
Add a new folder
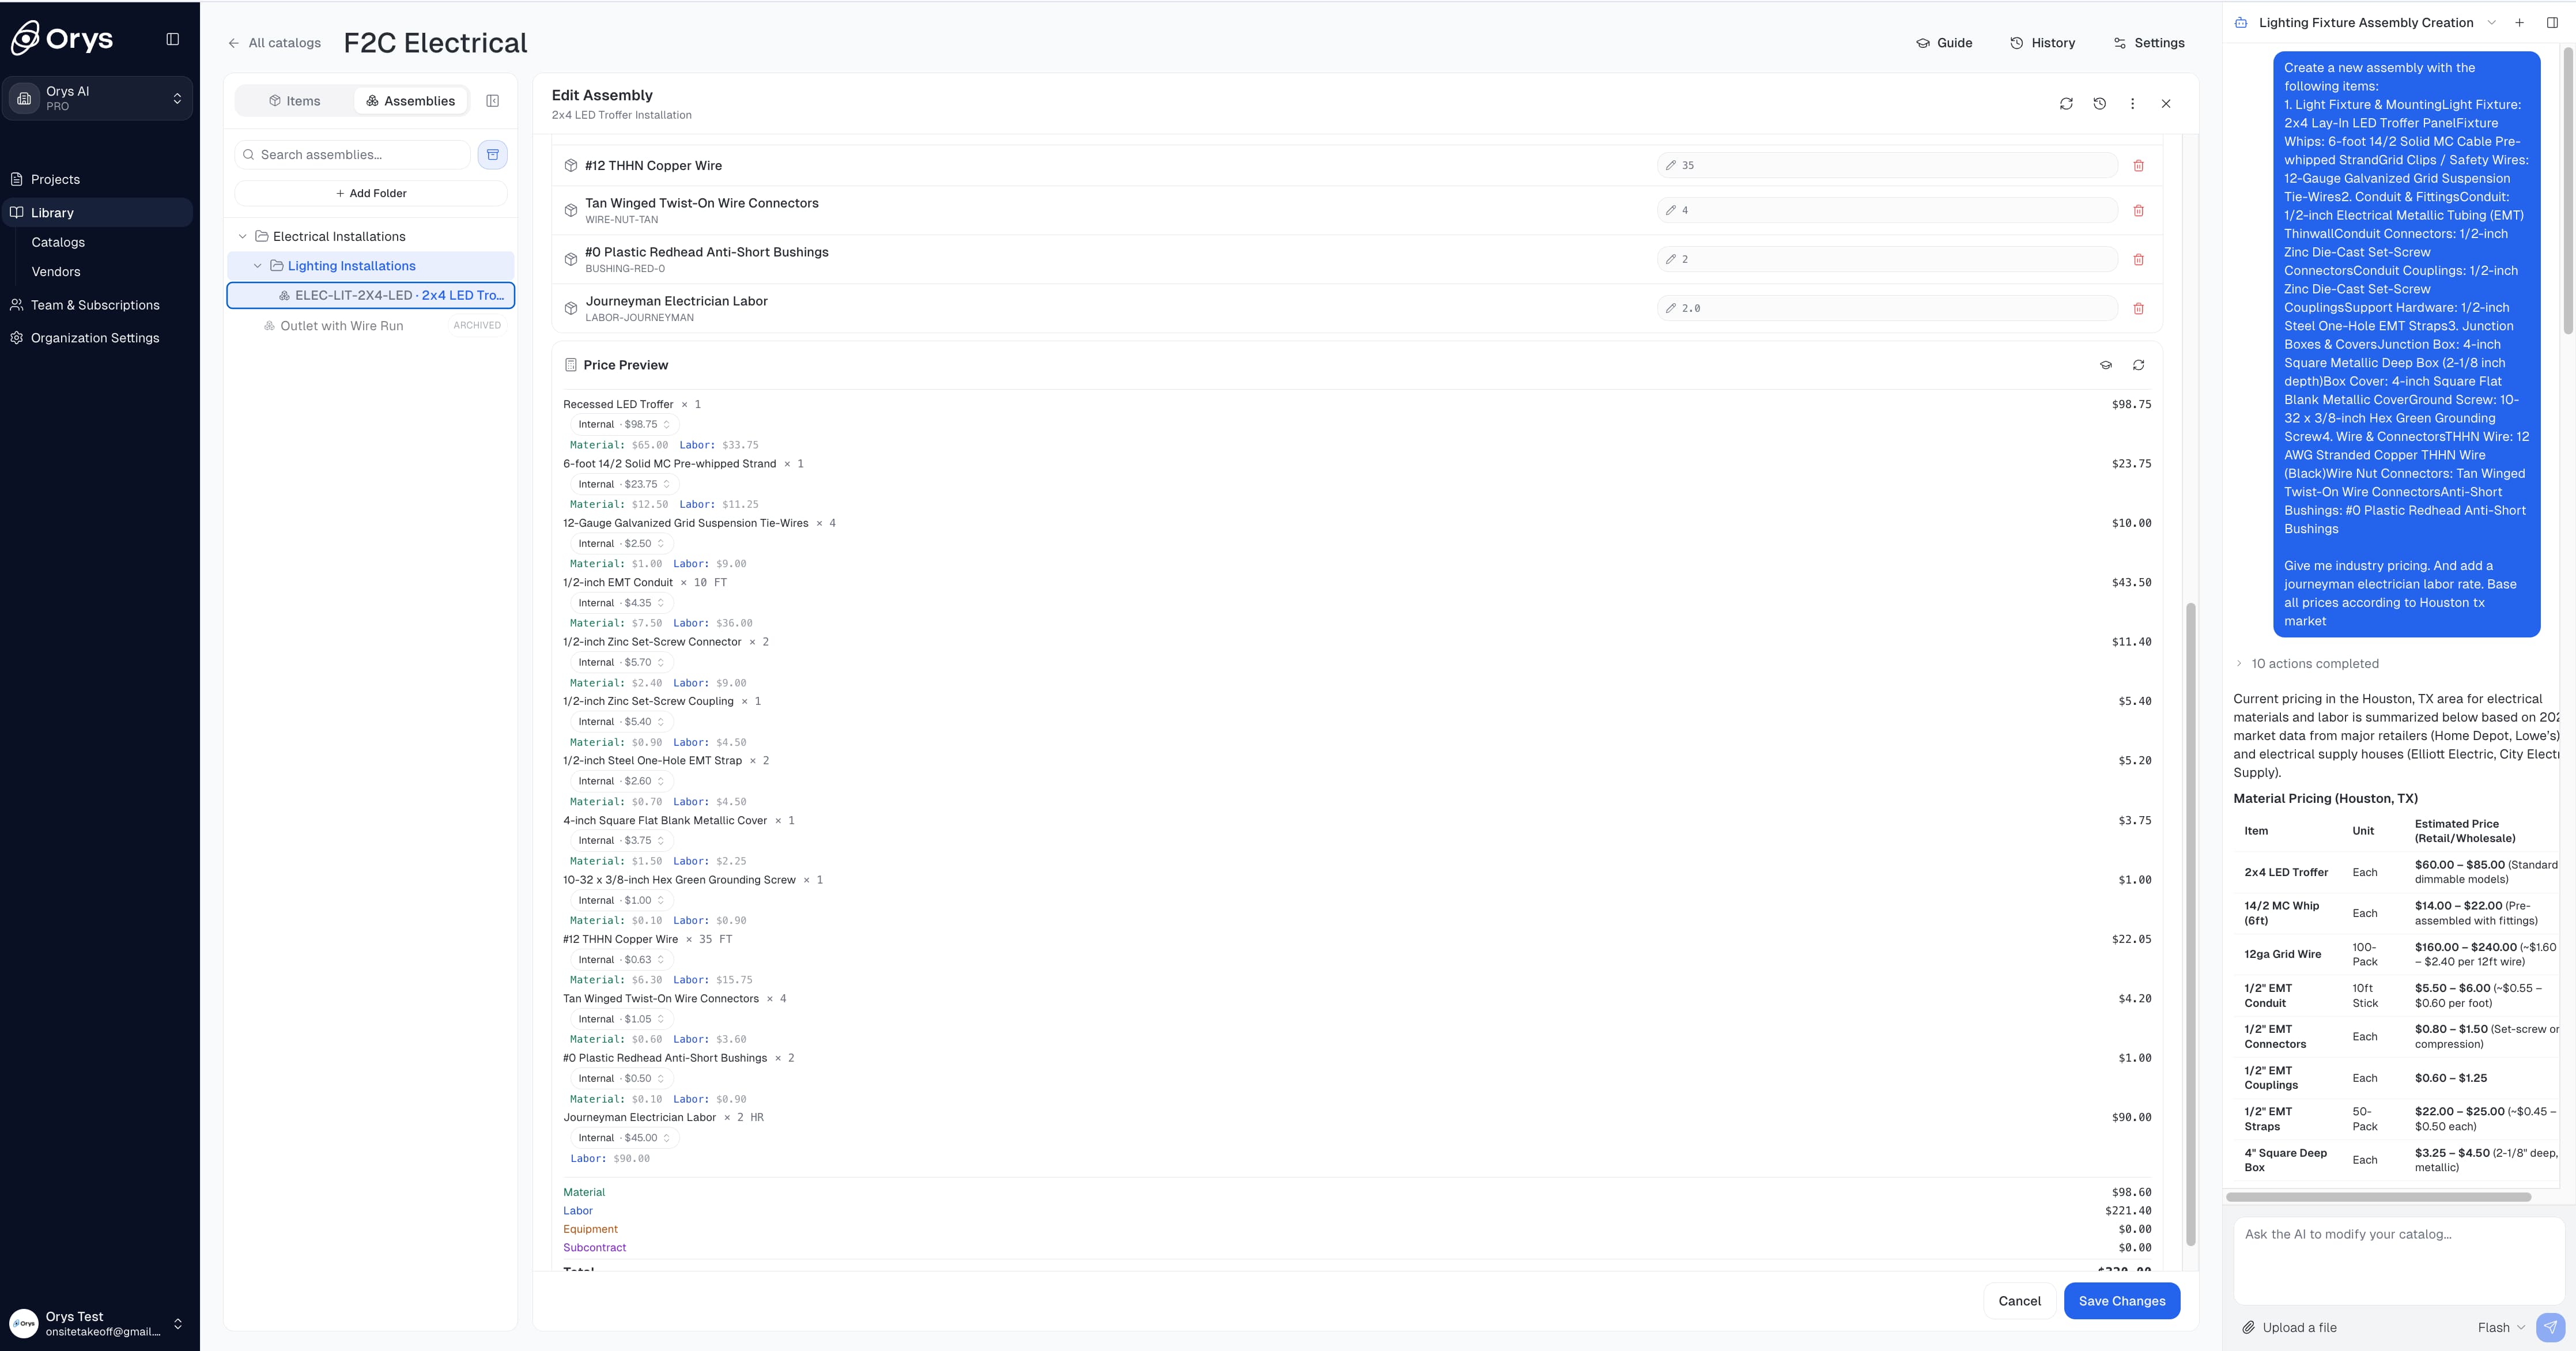tap(371, 193)
